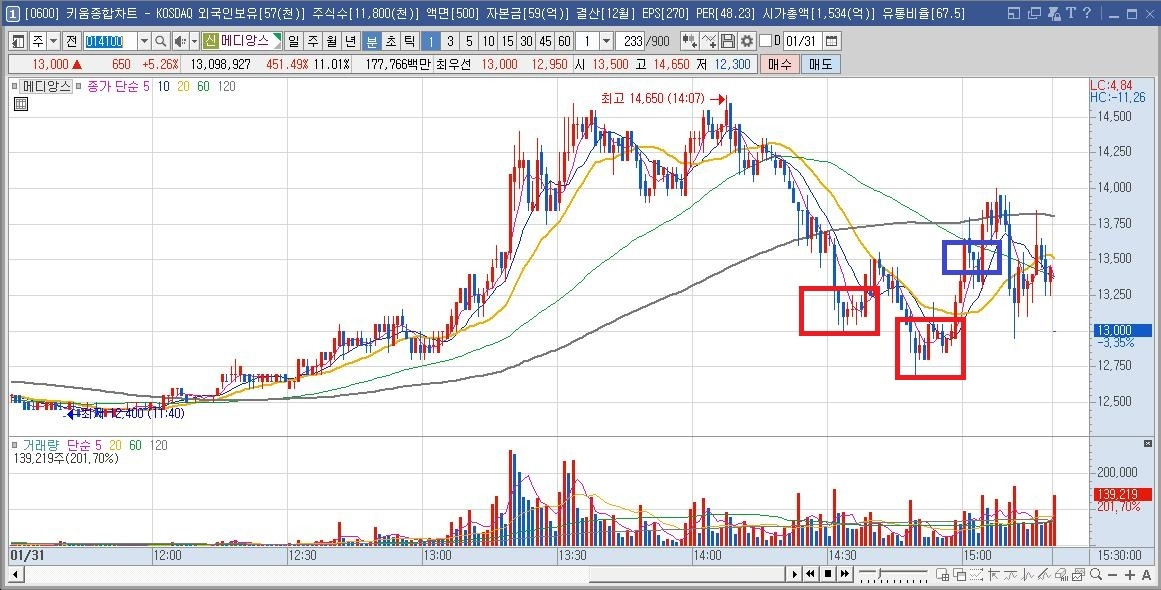This screenshot has width=1161, height=590.
Task: Click the dashed rectangle range icon in bottom toolbar
Action: click(977, 574)
